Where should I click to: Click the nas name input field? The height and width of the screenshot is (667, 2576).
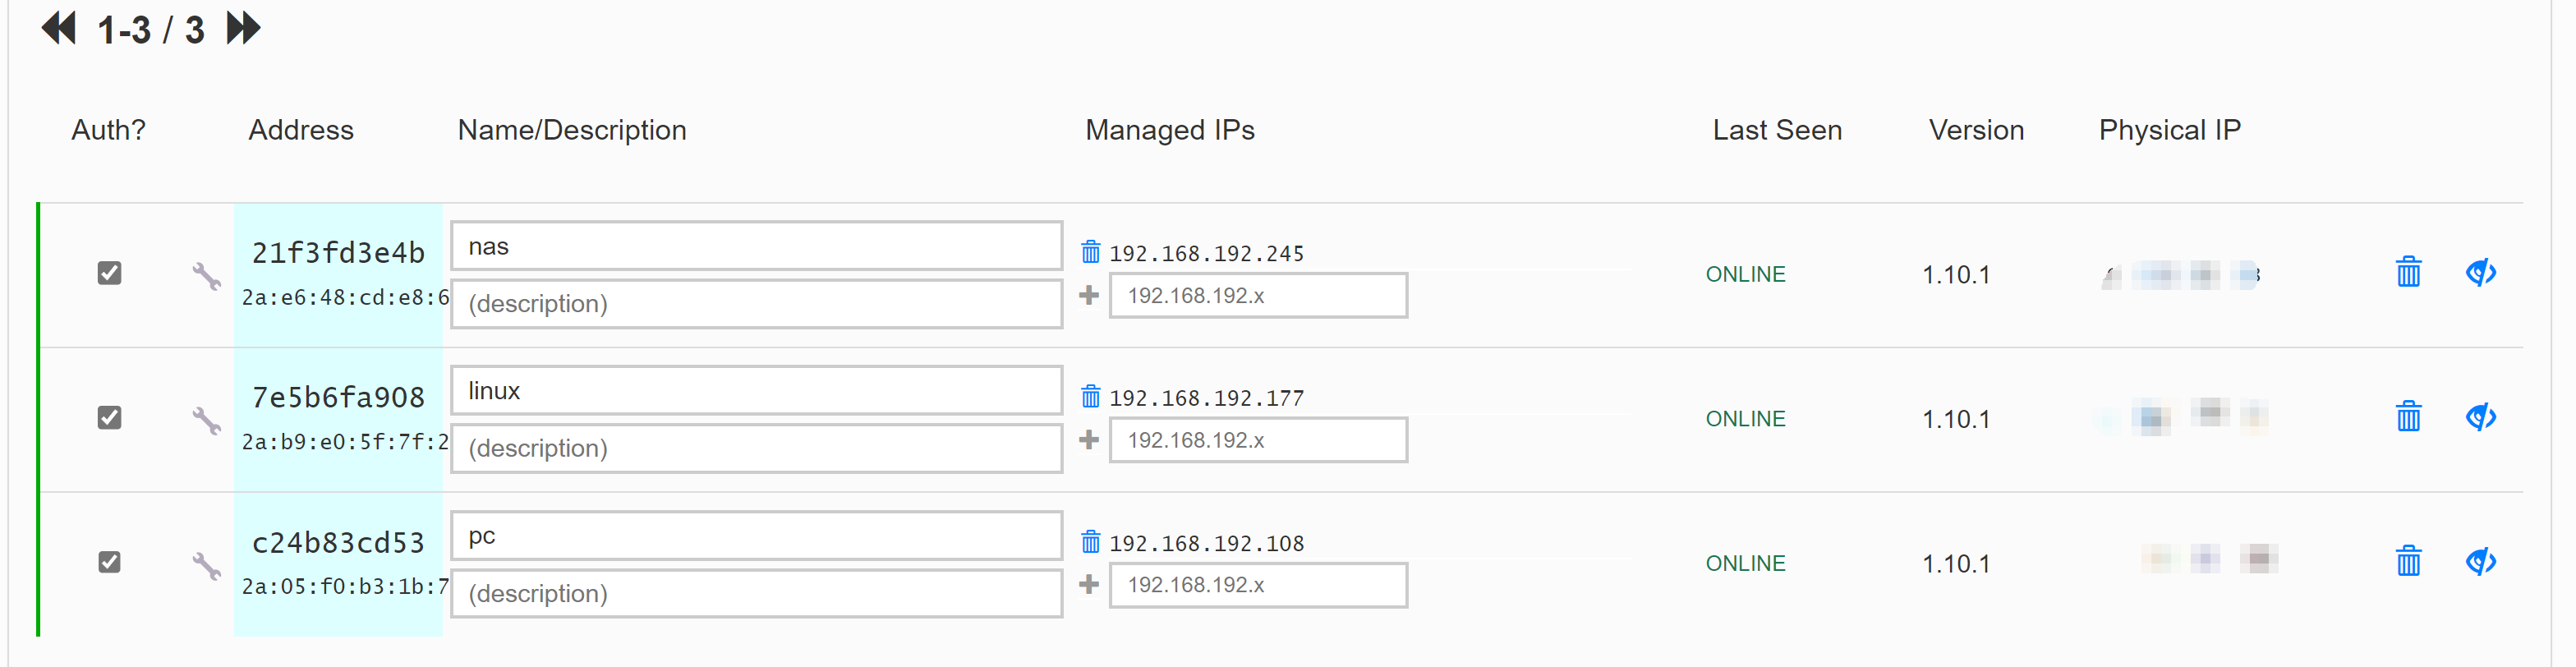click(x=756, y=246)
